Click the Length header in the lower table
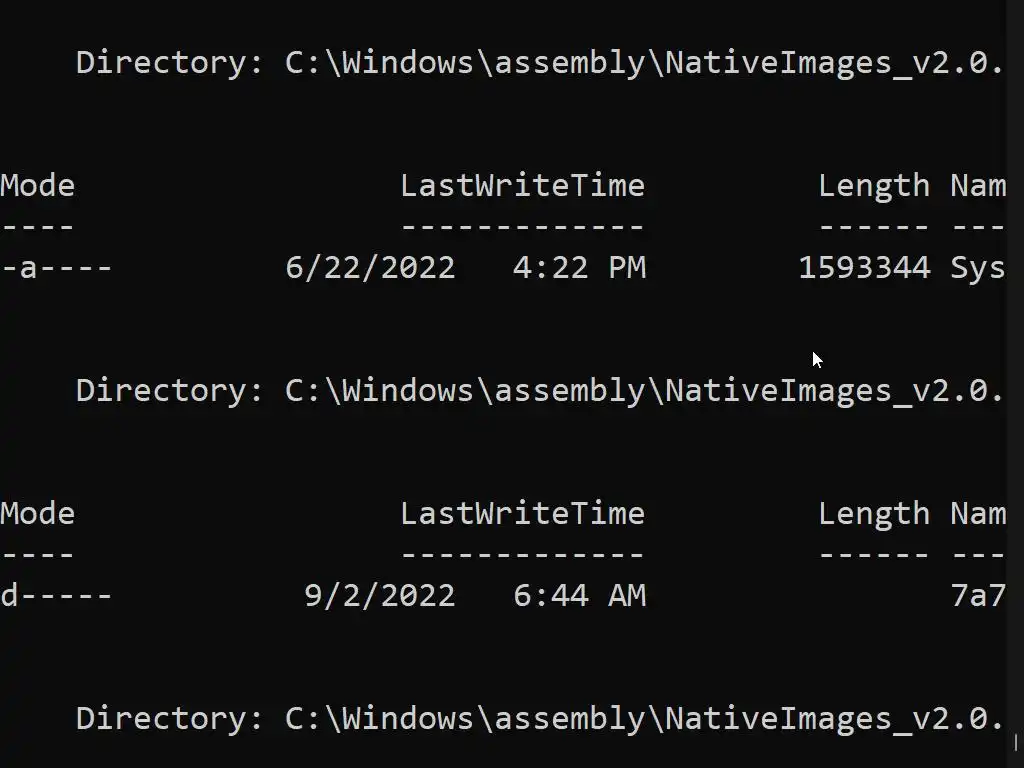 pyautogui.click(x=874, y=513)
